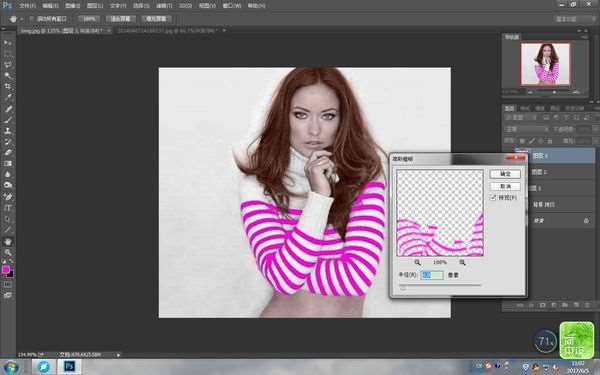Select the History Brush tool
600x375 pixels.
click(x=8, y=142)
